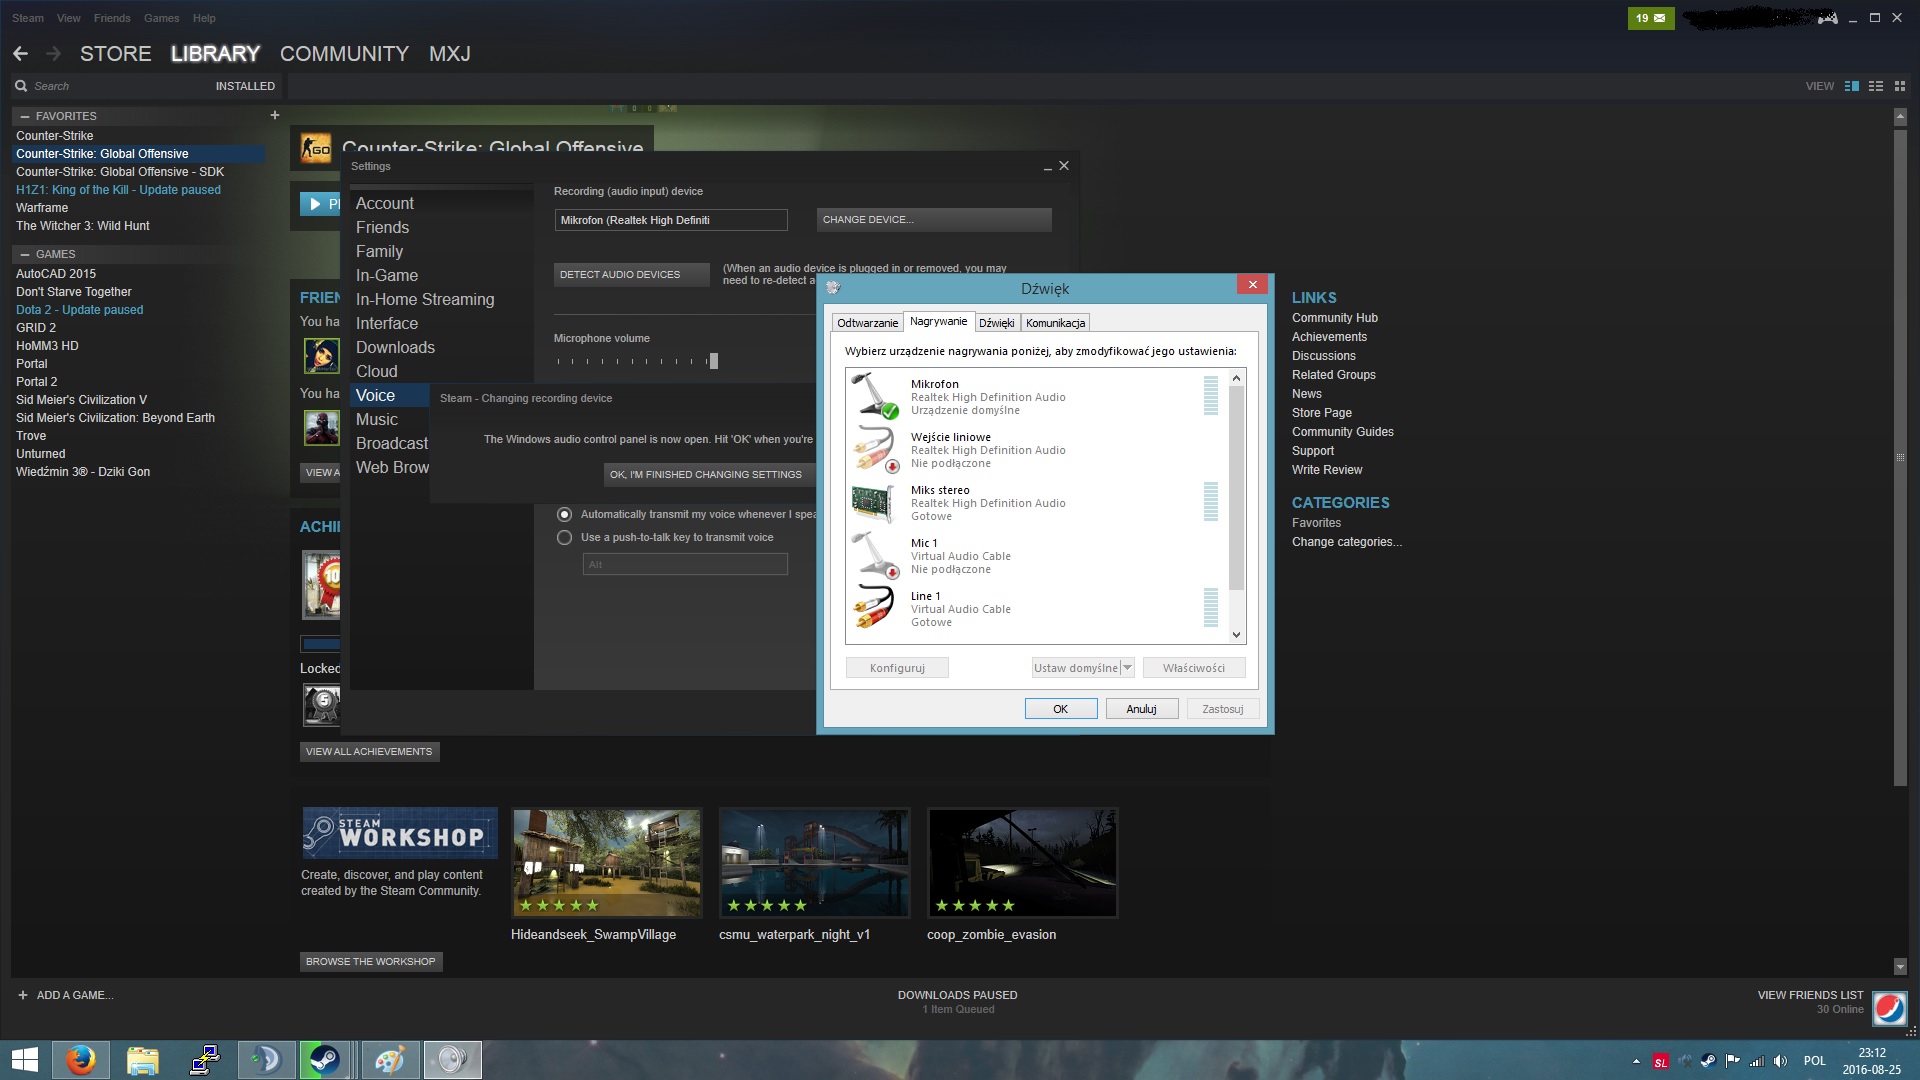Click the friend avatar in View Friends List
The height and width of the screenshot is (1080, 1920).
click(1889, 1009)
